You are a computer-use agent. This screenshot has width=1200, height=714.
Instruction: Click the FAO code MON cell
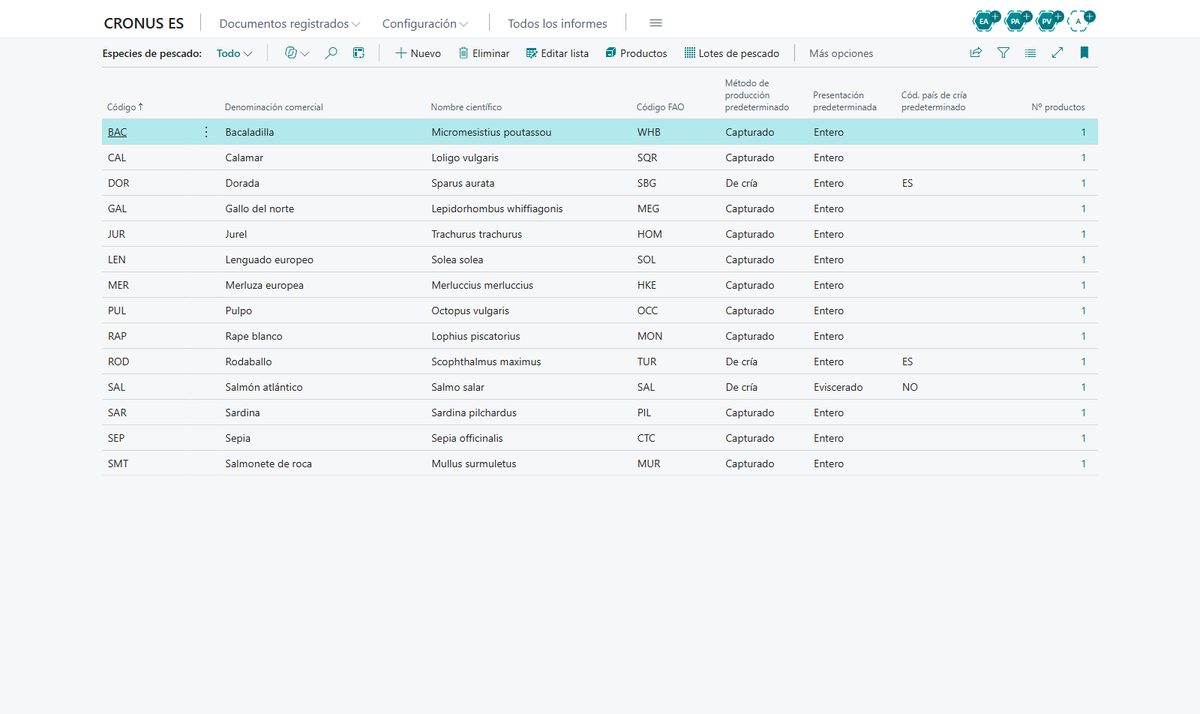649,336
